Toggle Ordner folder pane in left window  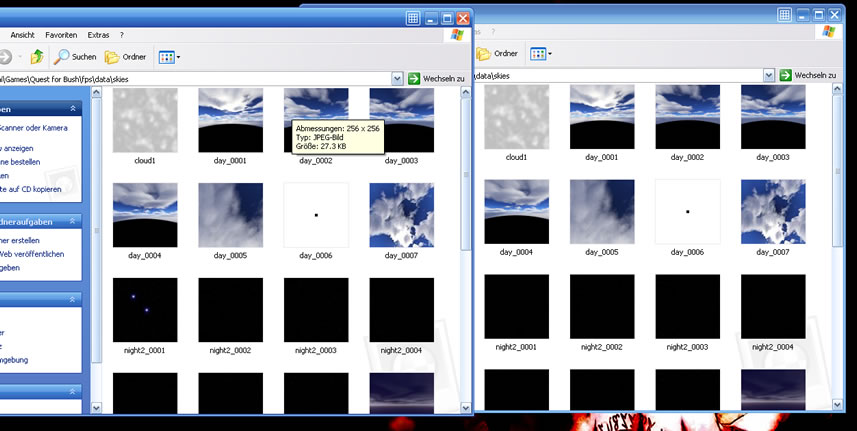(125, 57)
